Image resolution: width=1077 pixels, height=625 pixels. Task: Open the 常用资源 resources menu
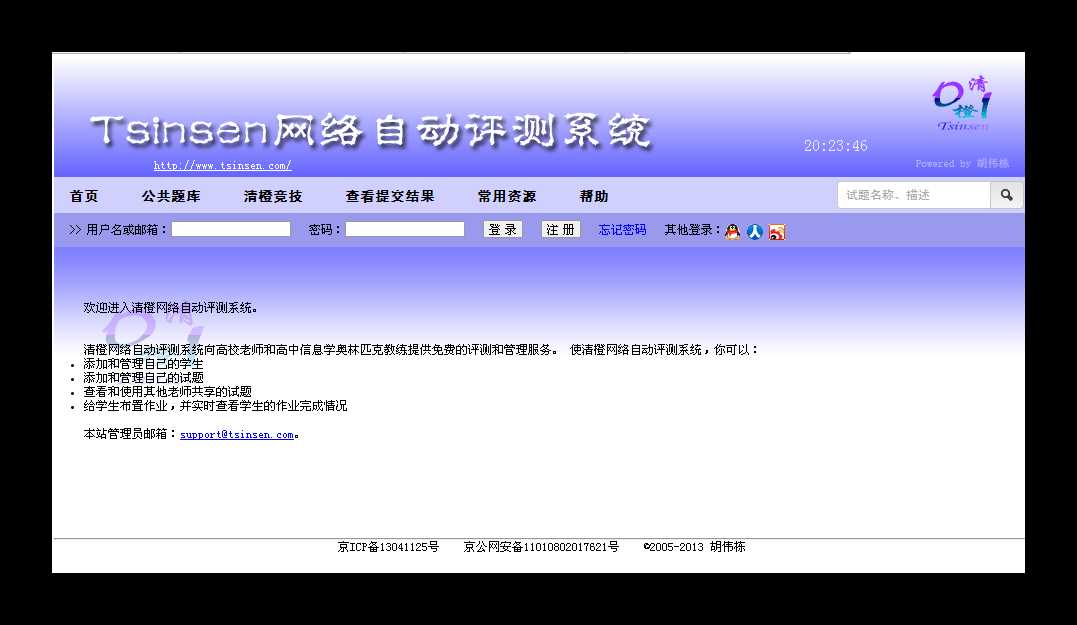[506, 196]
